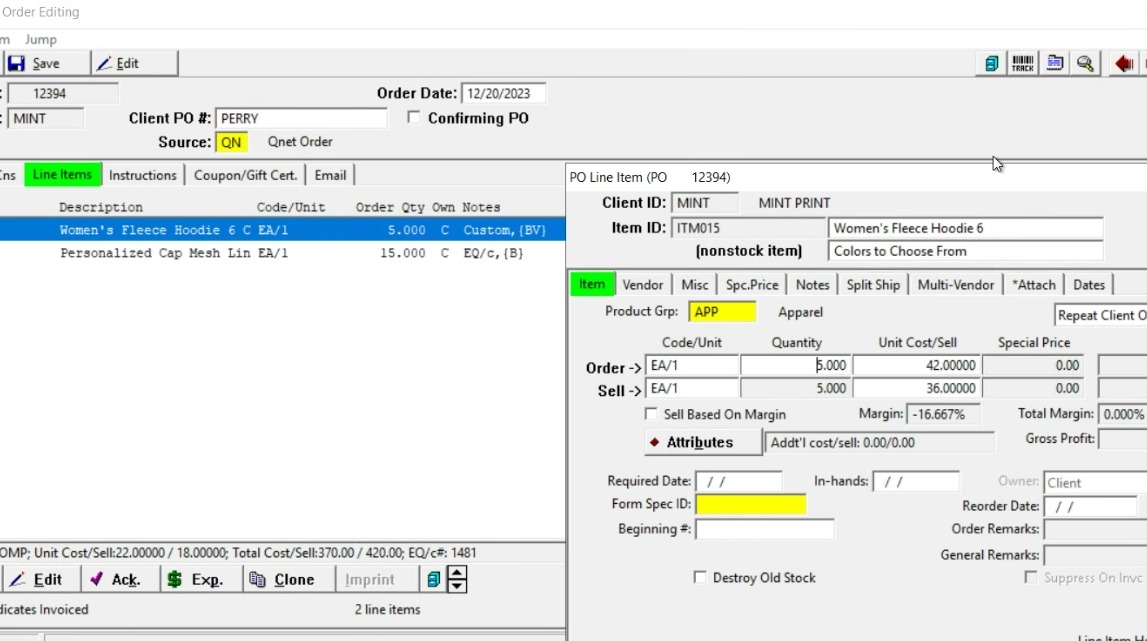The height and width of the screenshot is (641, 1147).
Task: Click the Margin -16.667% field
Action: (943, 414)
